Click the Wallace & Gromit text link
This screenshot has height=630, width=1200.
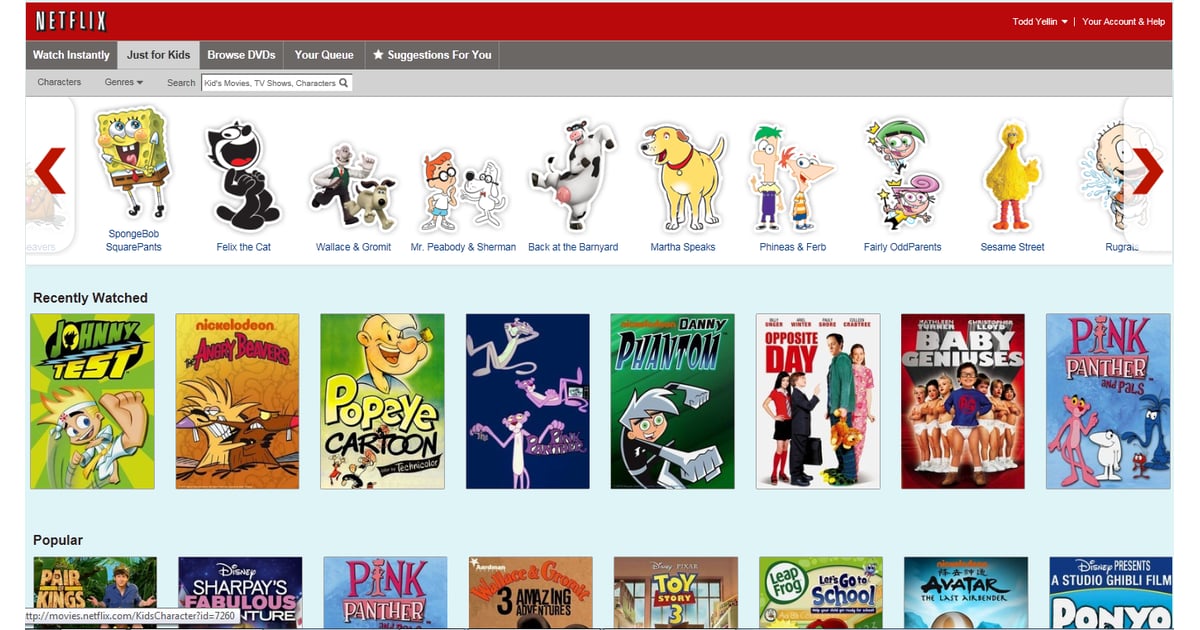[353, 247]
